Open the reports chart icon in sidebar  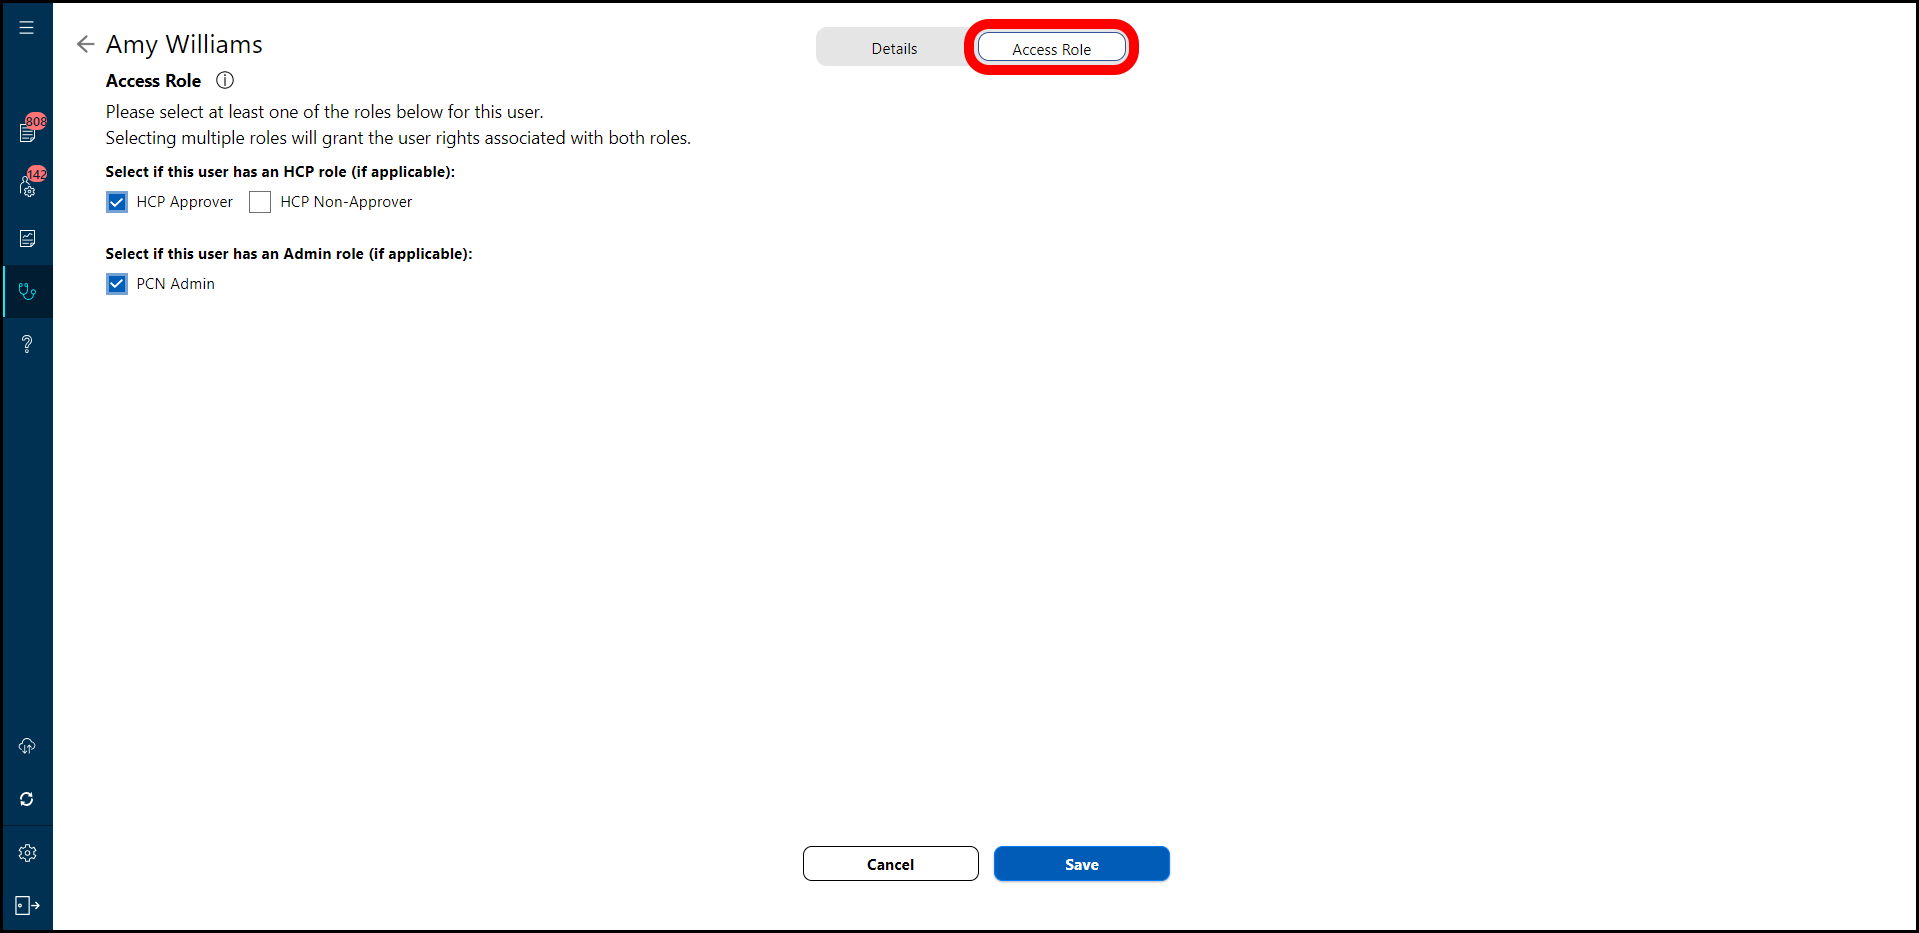click(28, 239)
